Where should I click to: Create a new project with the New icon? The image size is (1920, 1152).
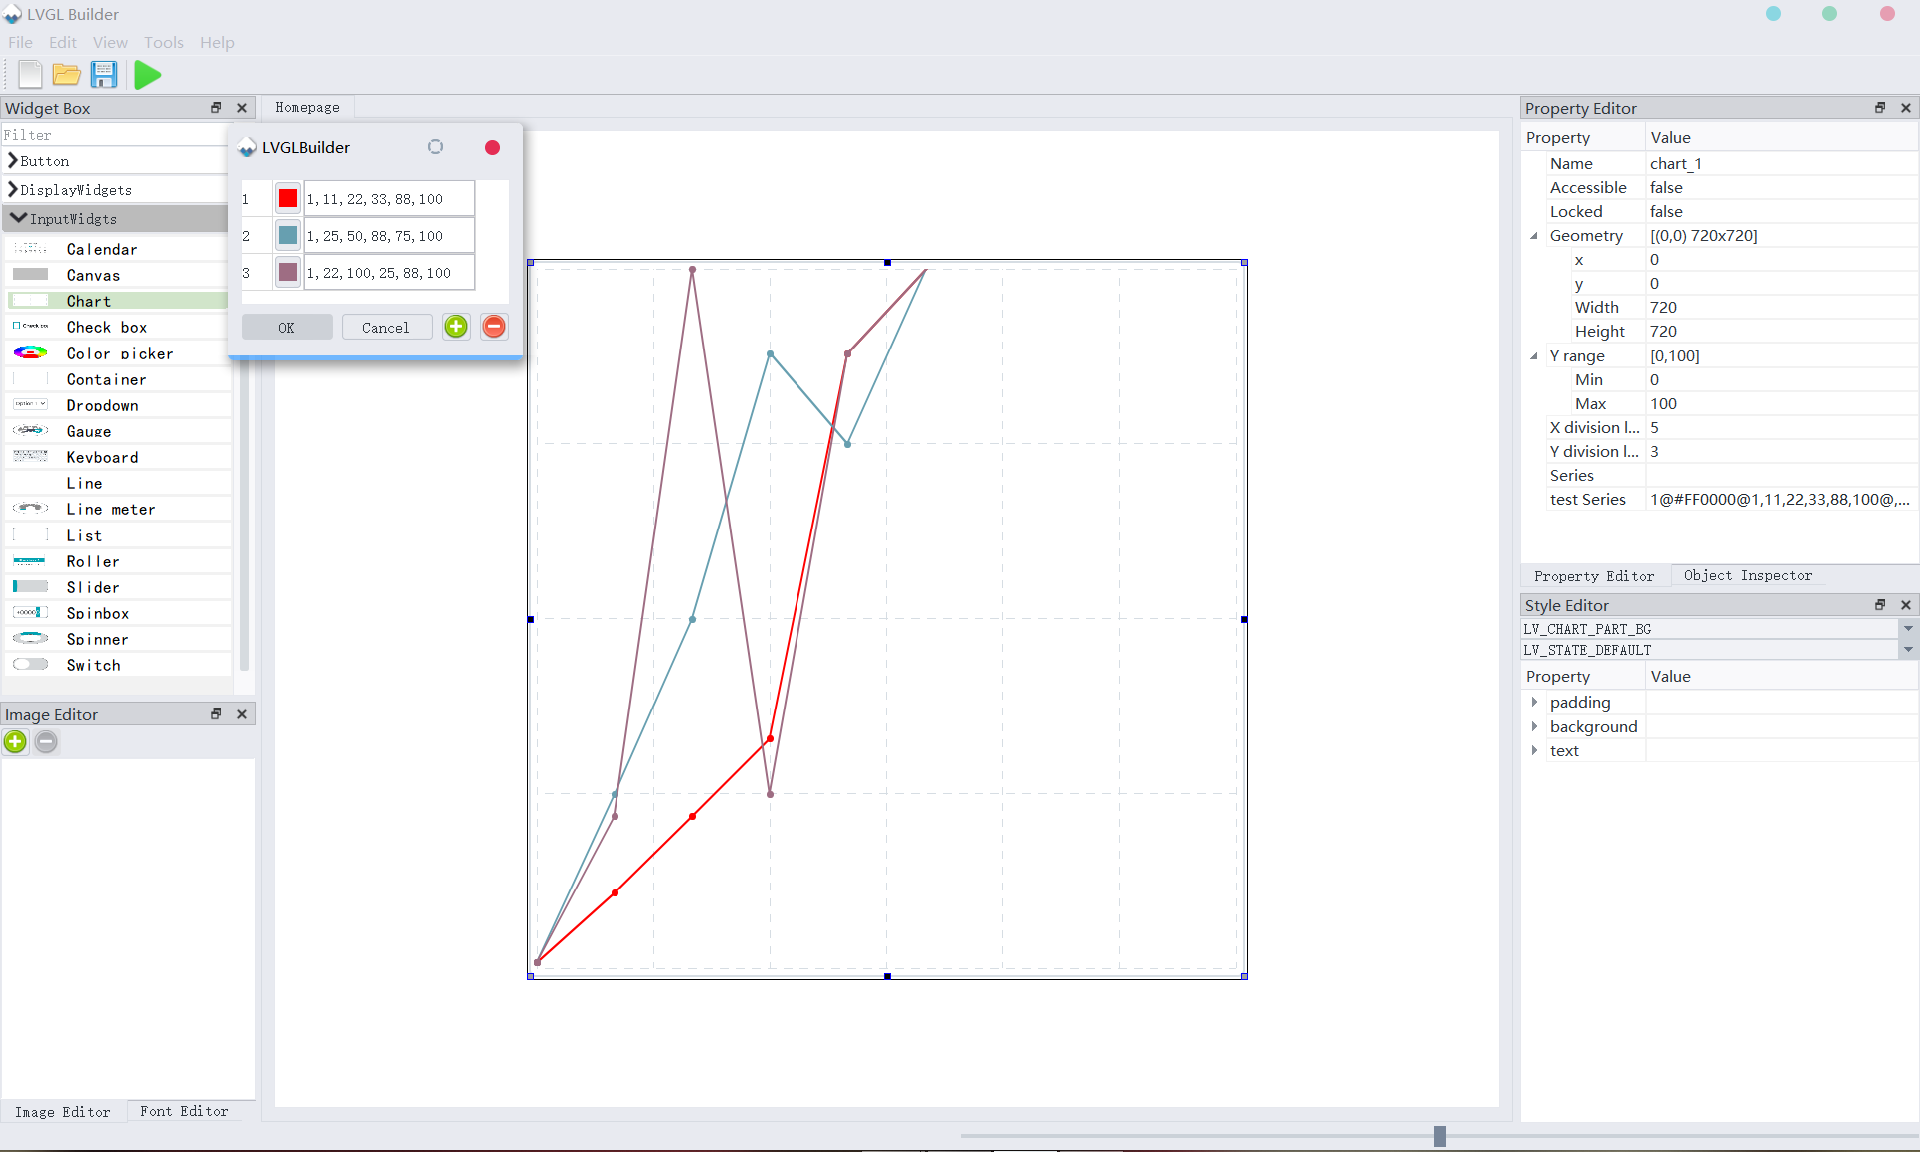(x=29, y=74)
